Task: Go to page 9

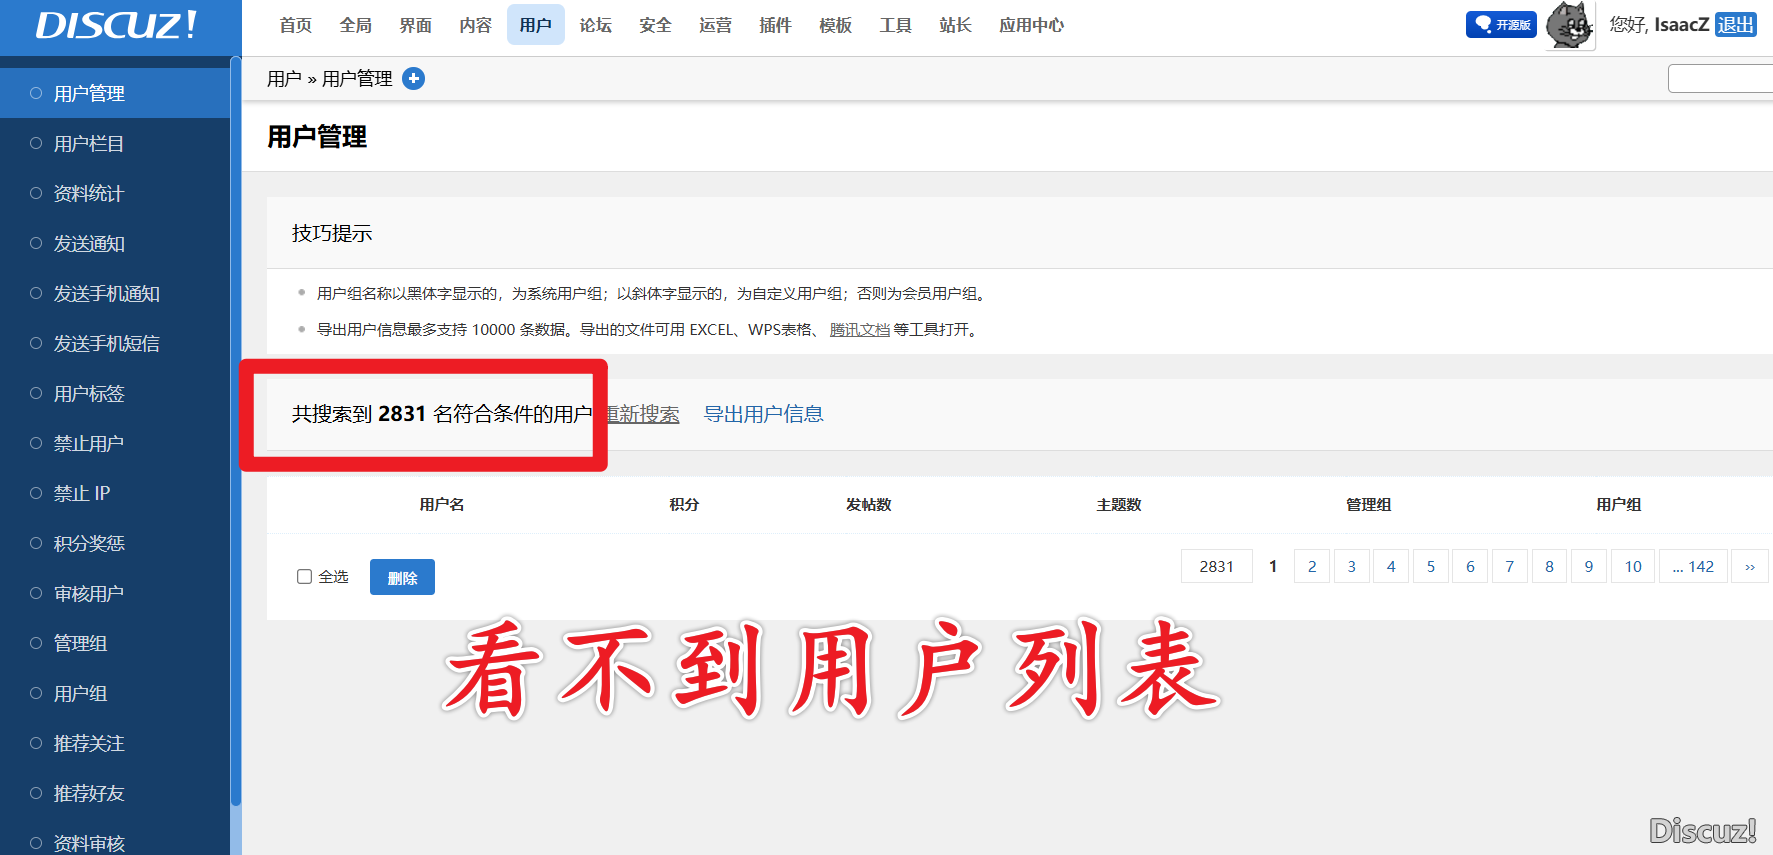Action: (1589, 566)
